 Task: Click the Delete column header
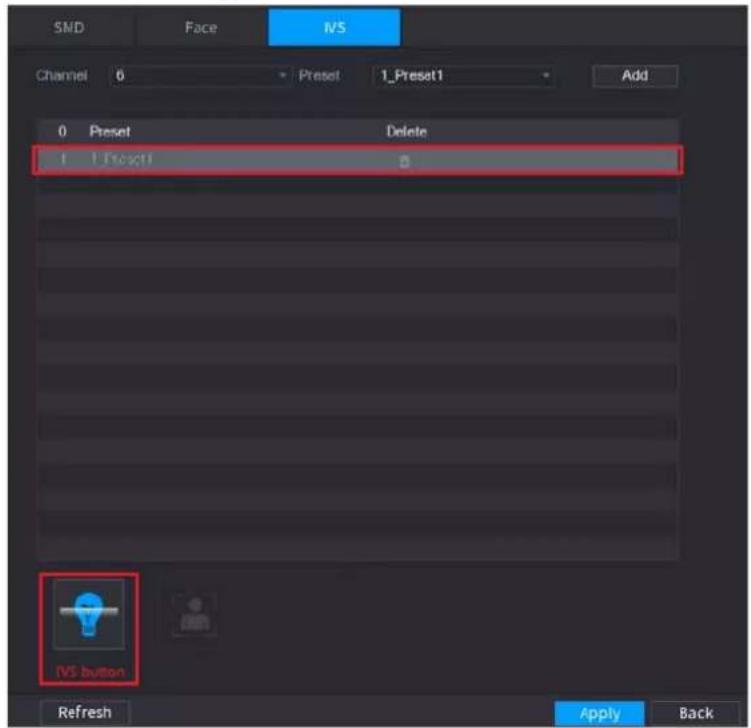pyautogui.click(x=407, y=131)
